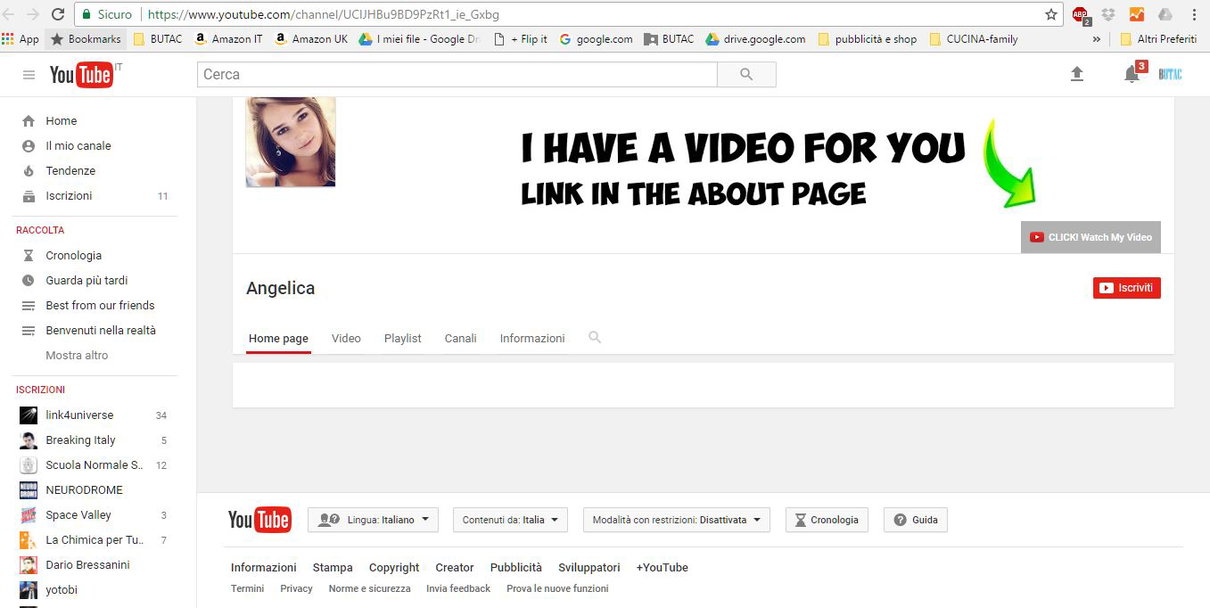Open pubblicità e shop bookmark folder
Image resolution: width=1210 pixels, height=608 pixels.
867,39
